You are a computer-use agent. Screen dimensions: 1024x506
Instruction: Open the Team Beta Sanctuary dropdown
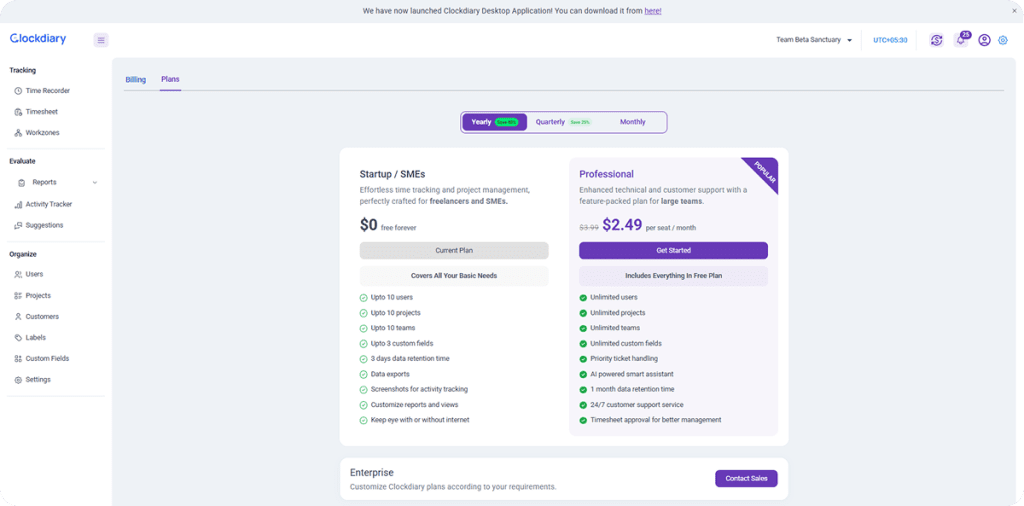tap(814, 40)
